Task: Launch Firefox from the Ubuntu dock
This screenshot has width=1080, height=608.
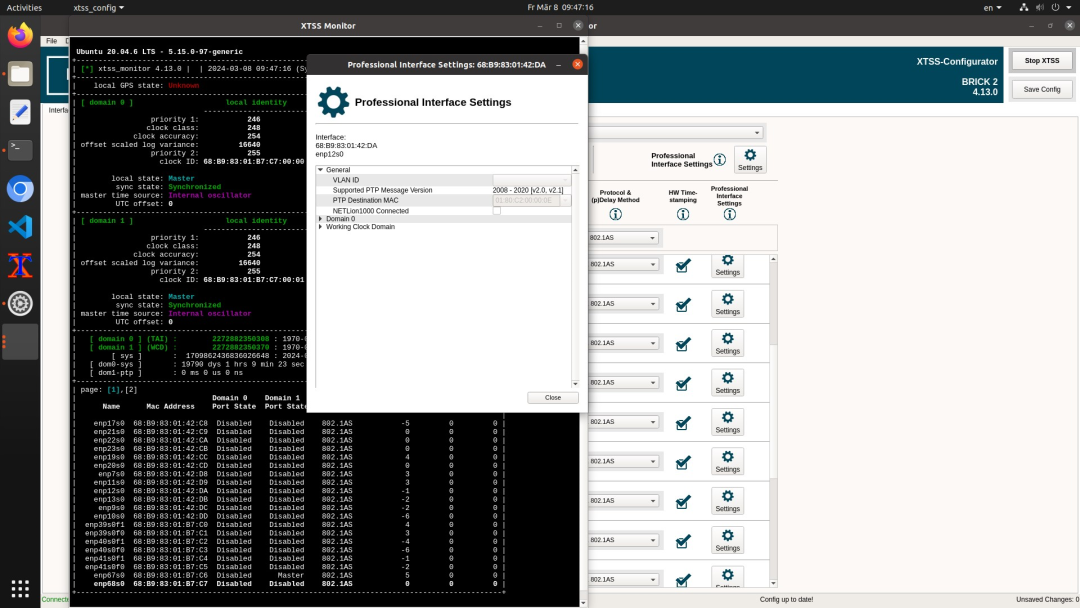Action: [x=20, y=36]
